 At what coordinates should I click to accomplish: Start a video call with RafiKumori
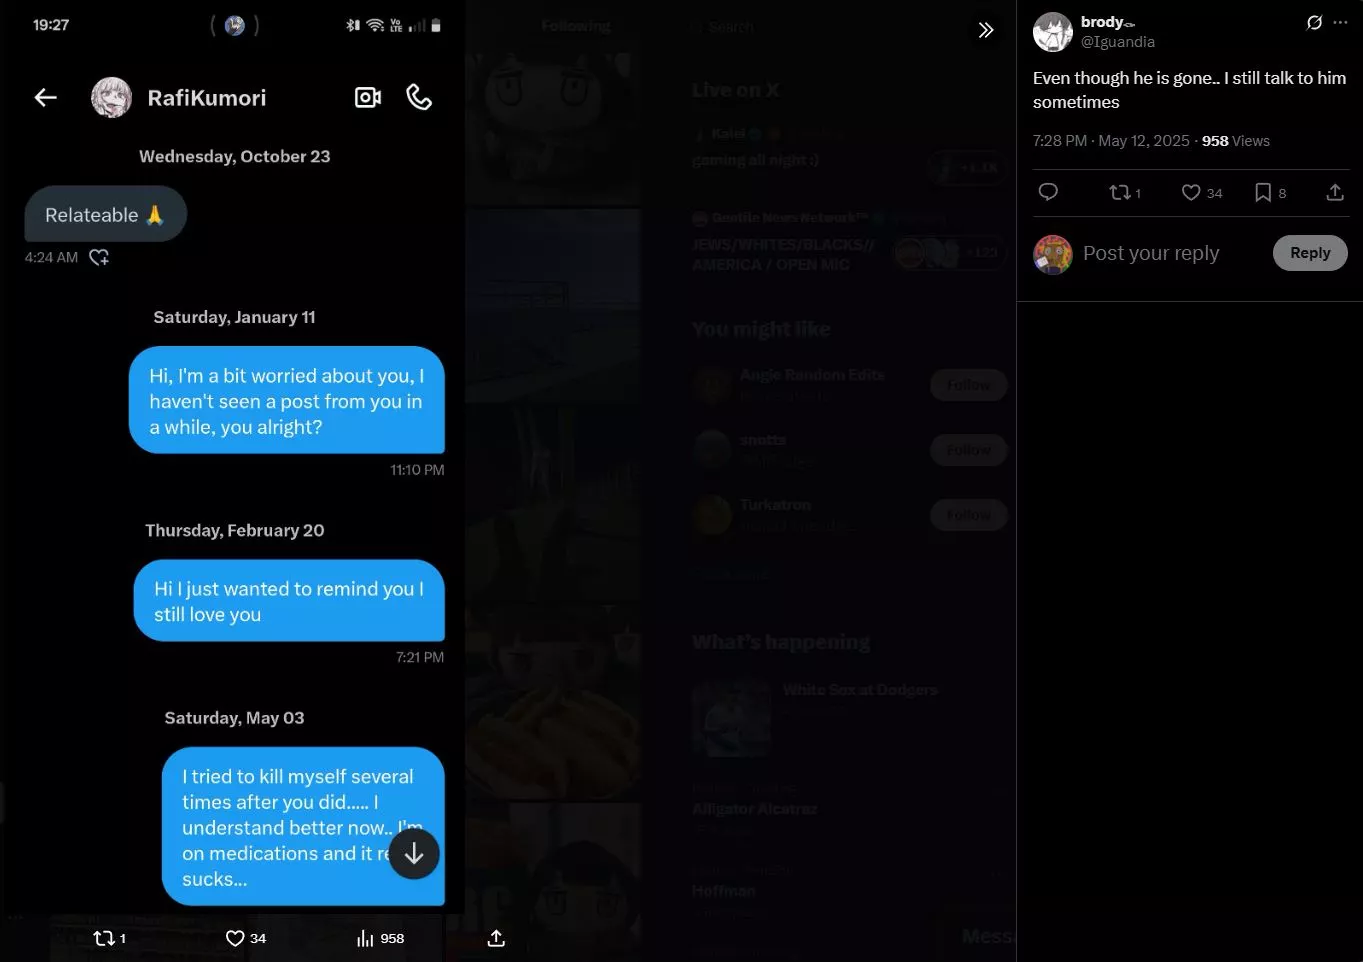368,97
